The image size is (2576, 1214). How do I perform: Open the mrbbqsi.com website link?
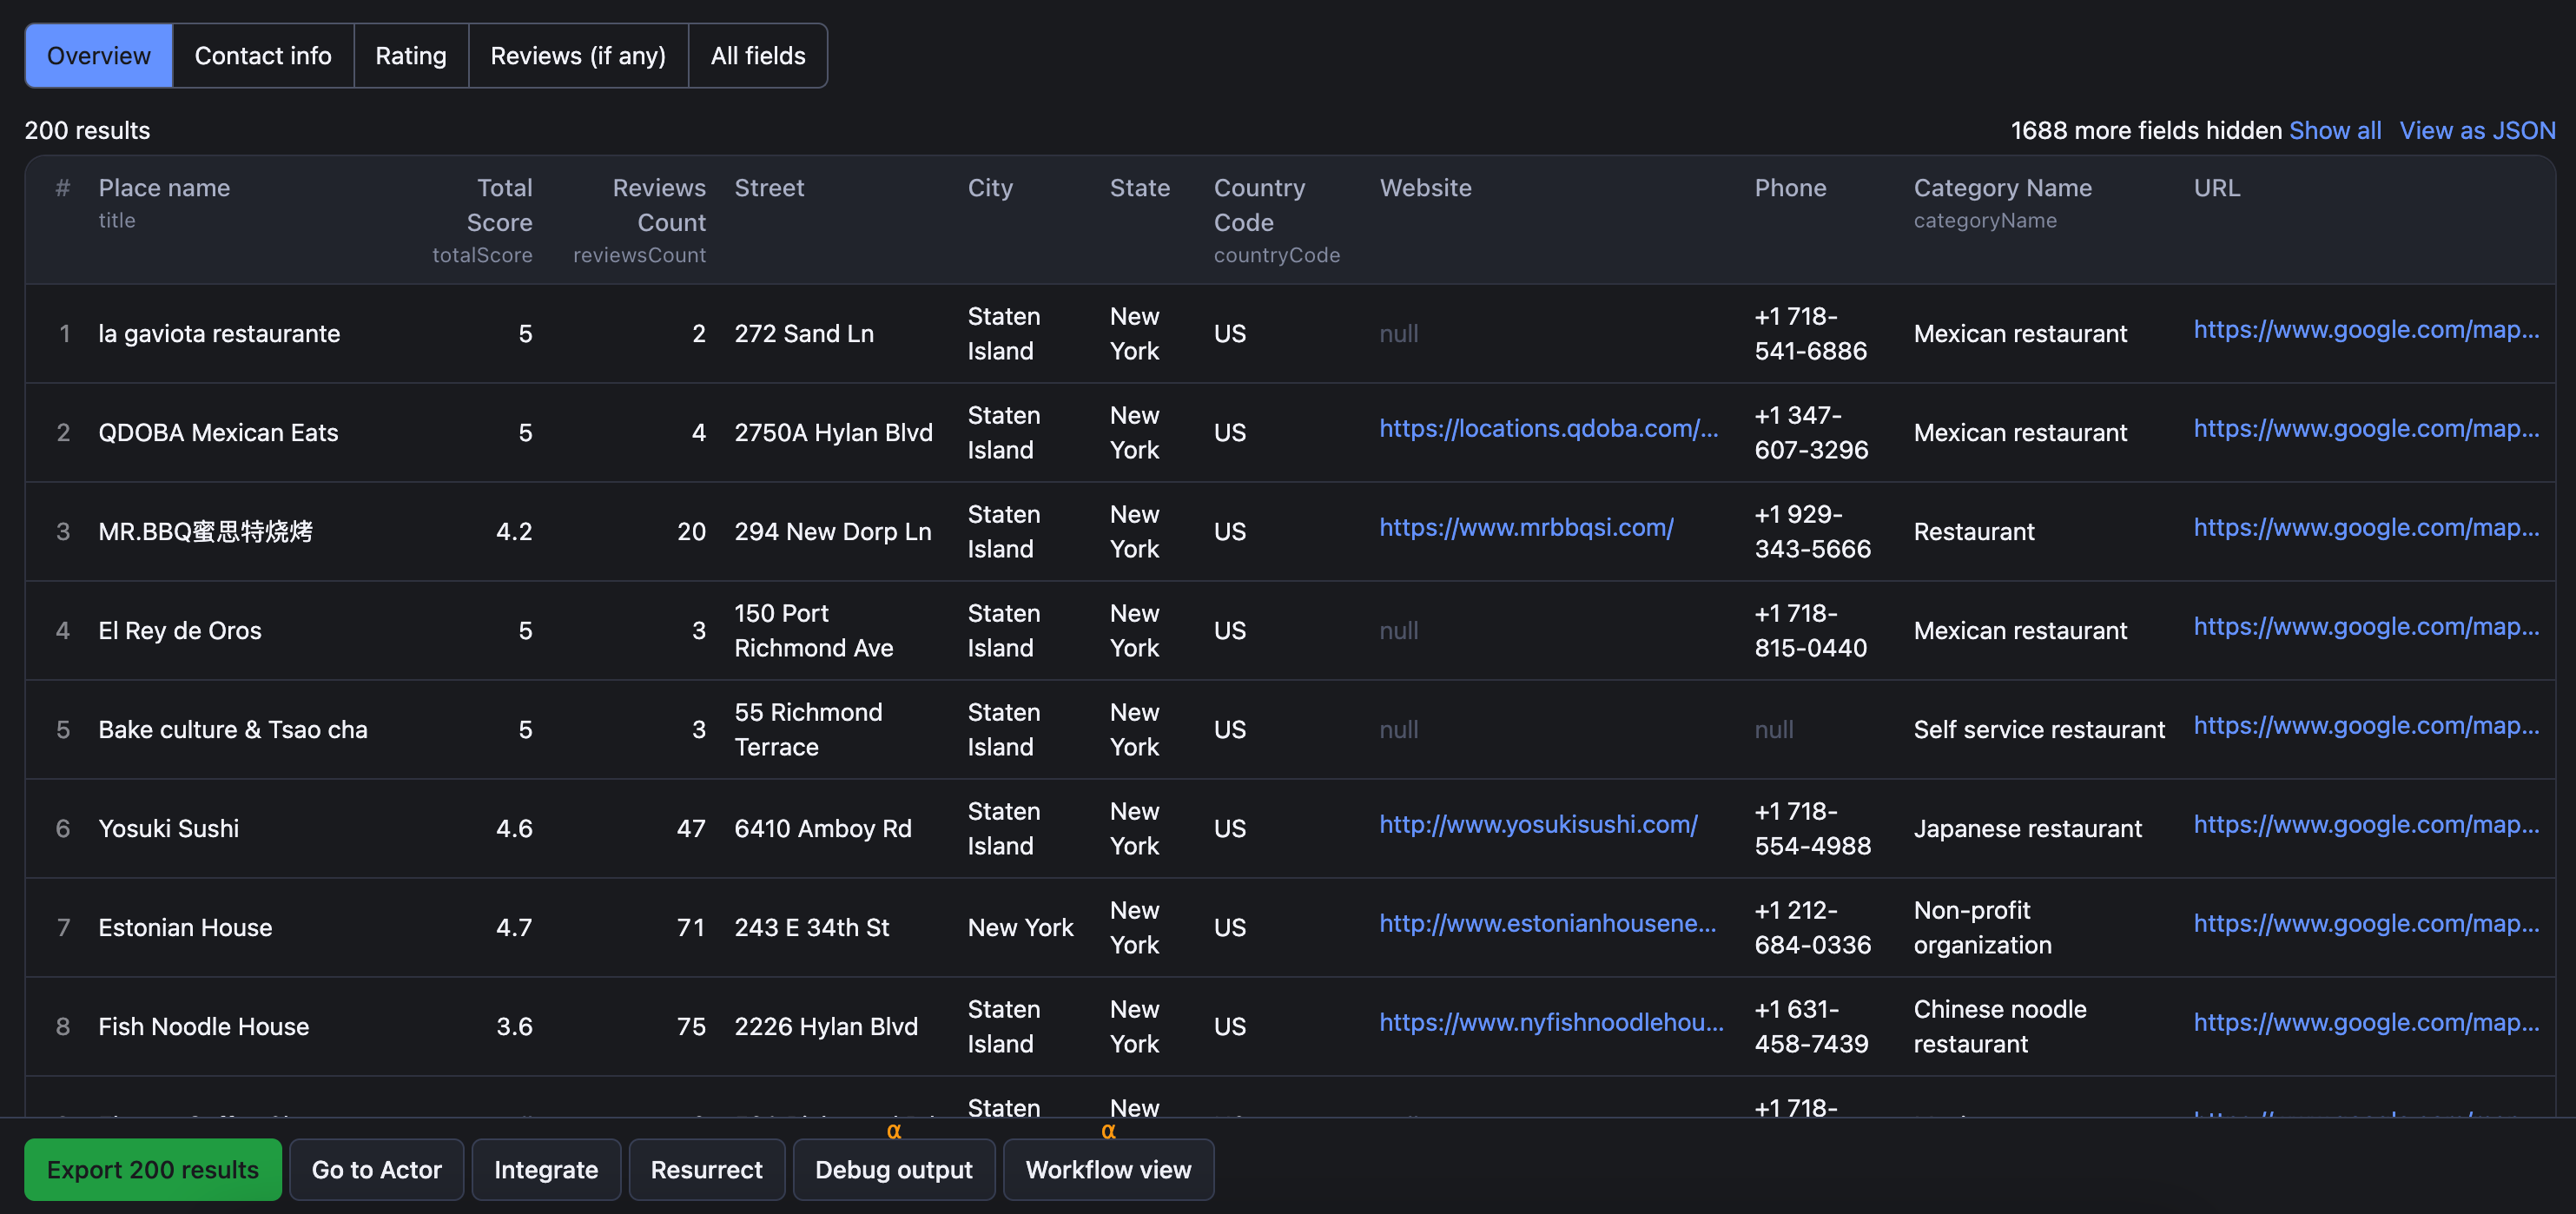pos(1526,527)
